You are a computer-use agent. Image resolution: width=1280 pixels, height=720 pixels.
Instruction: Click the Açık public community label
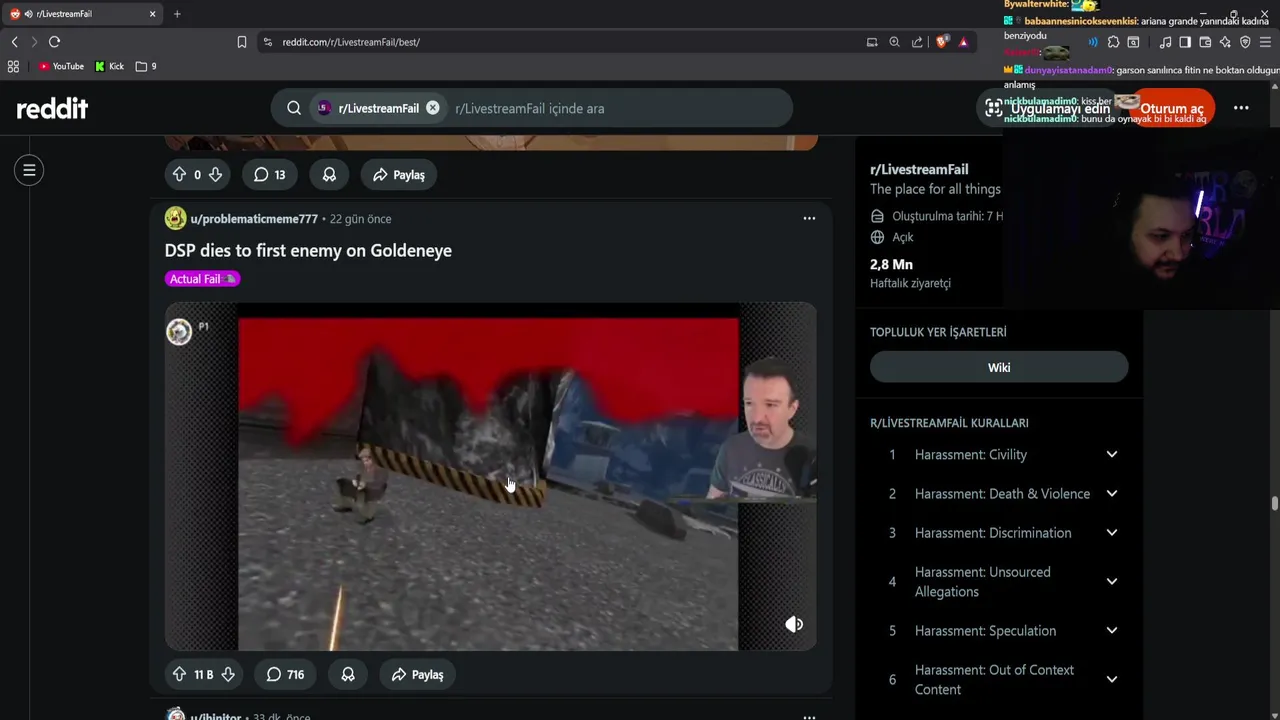pyautogui.click(x=903, y=237)
